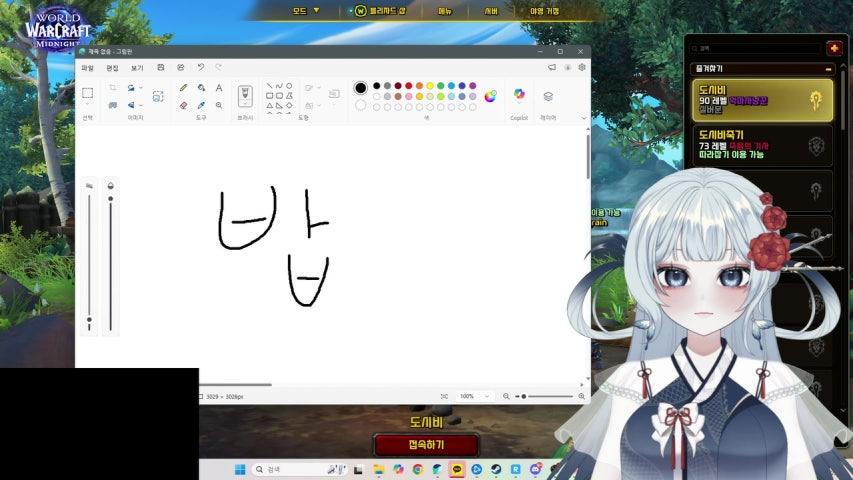
Task: Open Paint settings gear
Action: click(582, 67)
